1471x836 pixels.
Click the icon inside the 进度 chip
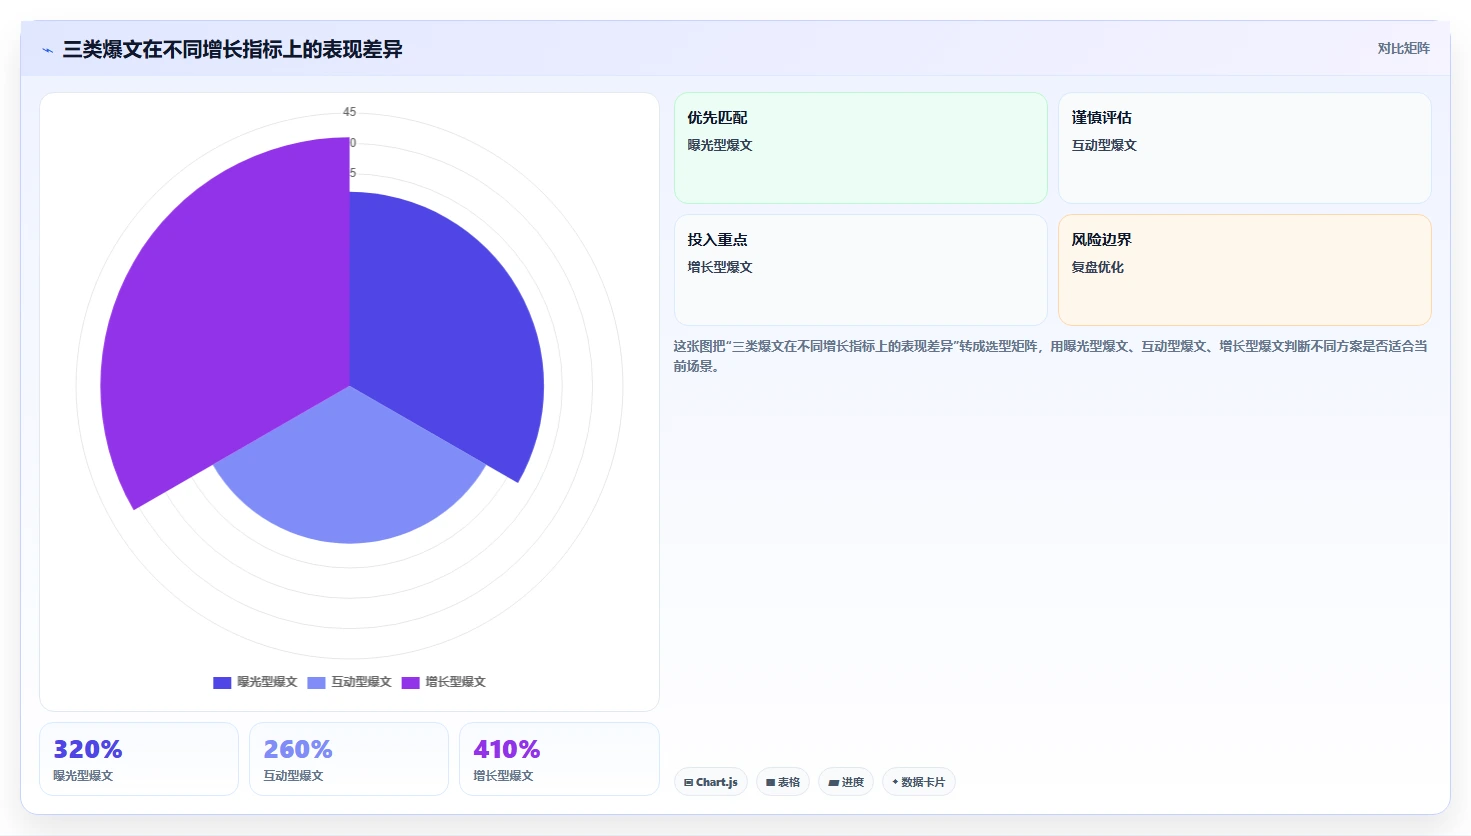[833, 783]
